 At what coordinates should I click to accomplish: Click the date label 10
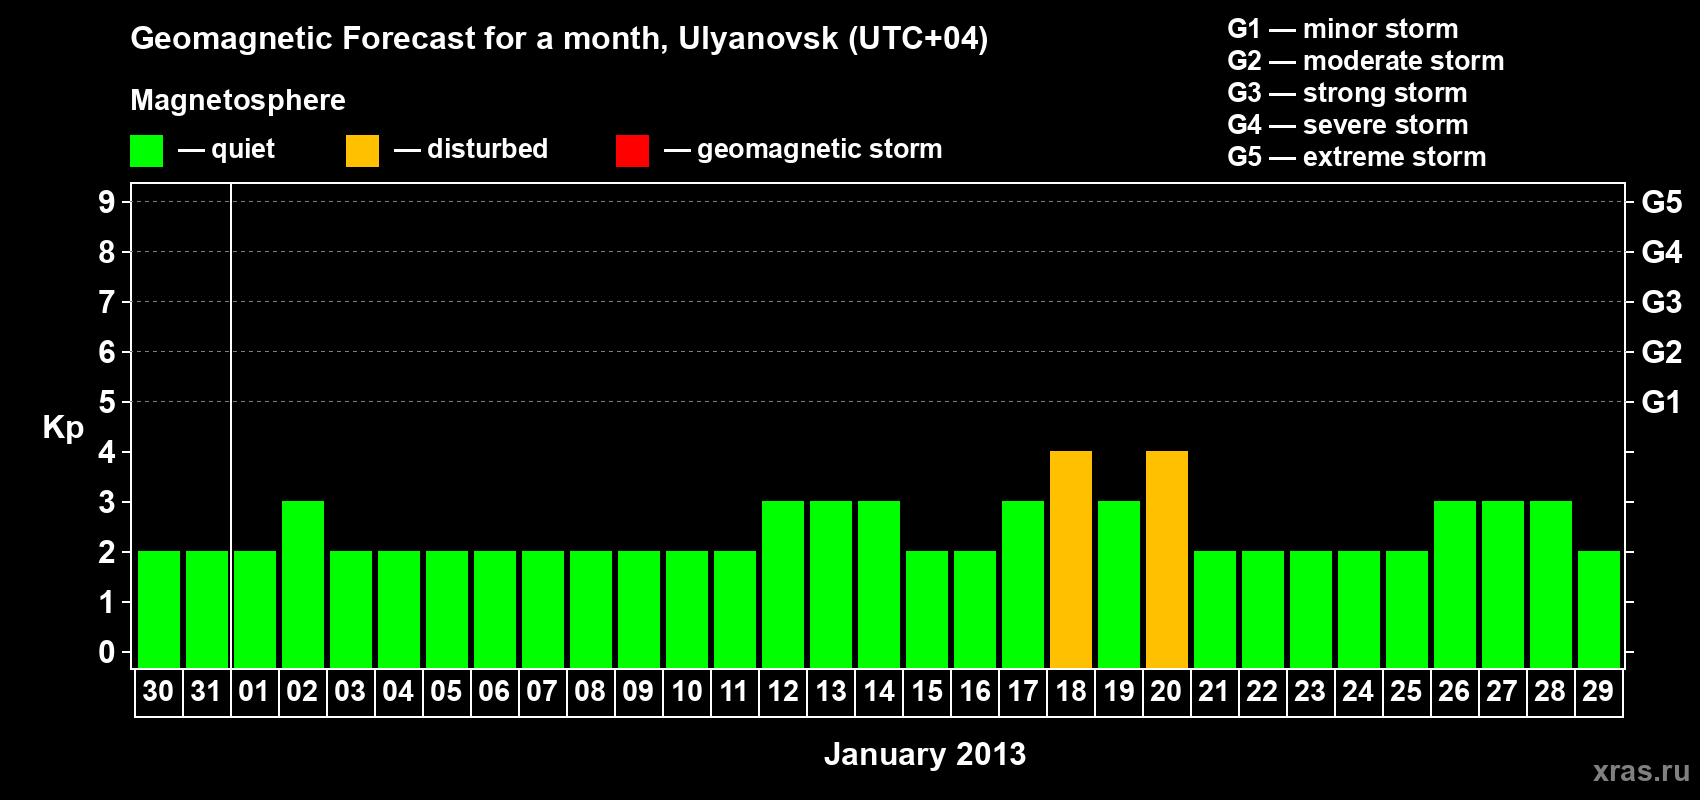[687, 692]
